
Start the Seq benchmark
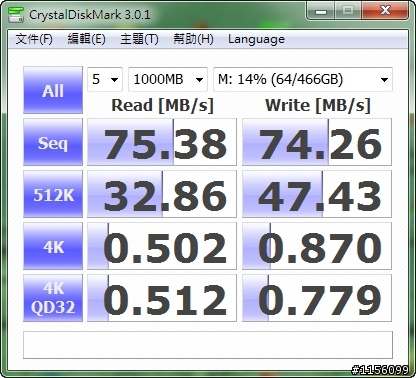[x=53, y=142]
